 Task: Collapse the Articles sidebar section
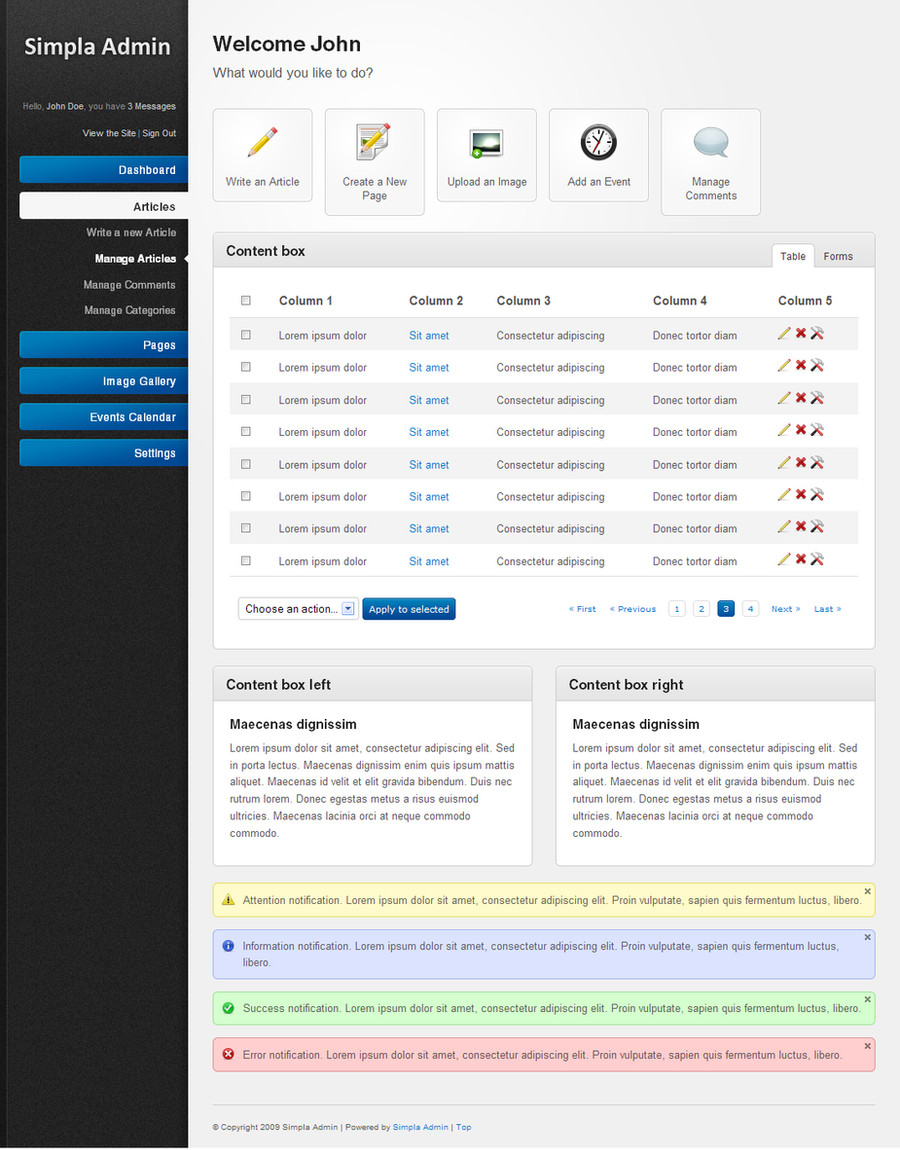(103, 206)
